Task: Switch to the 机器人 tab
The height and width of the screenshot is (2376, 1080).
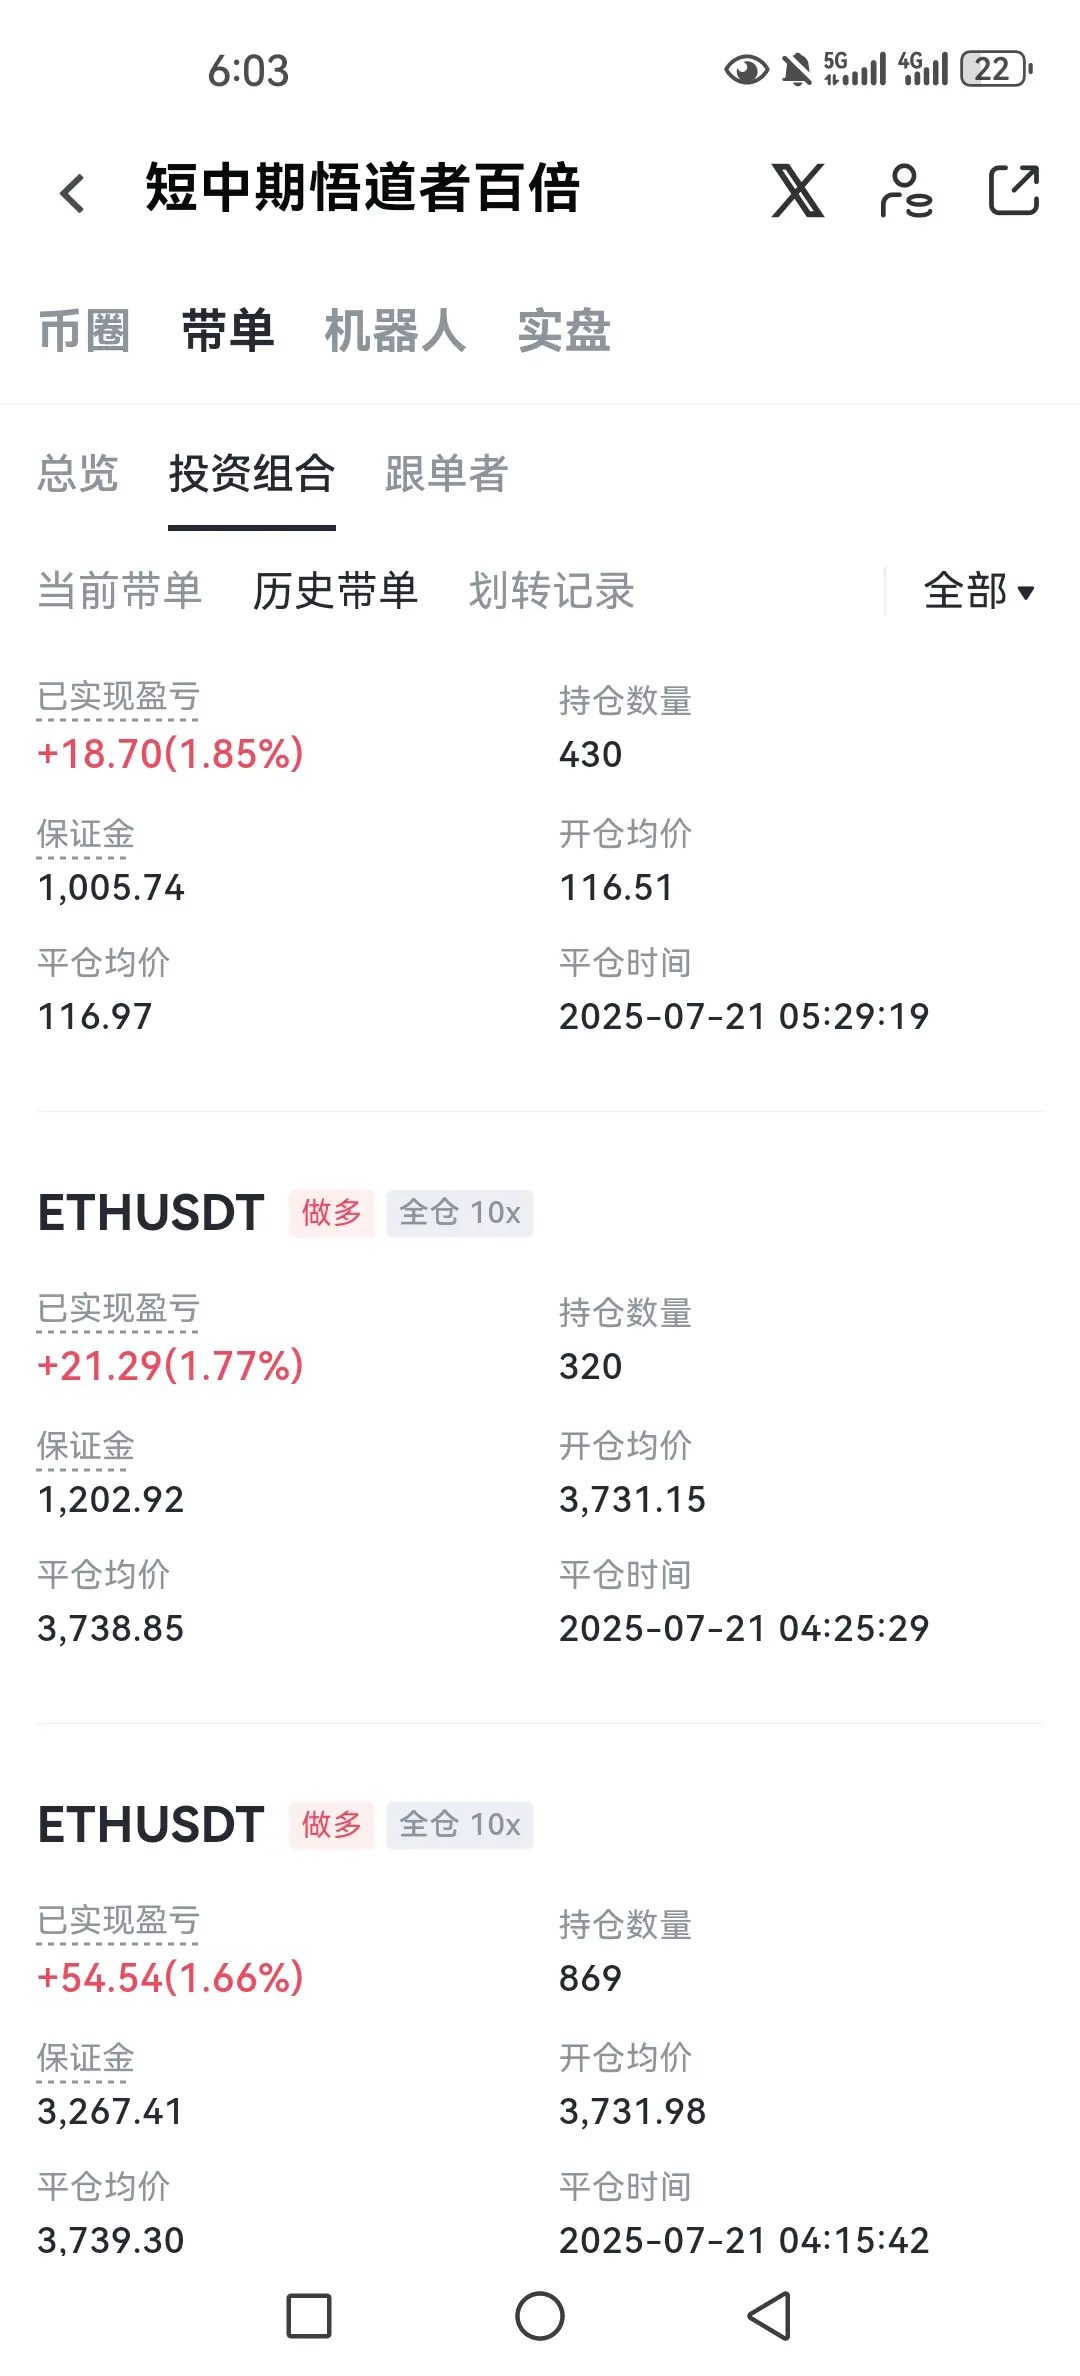Action: click(x=395, y=331)
